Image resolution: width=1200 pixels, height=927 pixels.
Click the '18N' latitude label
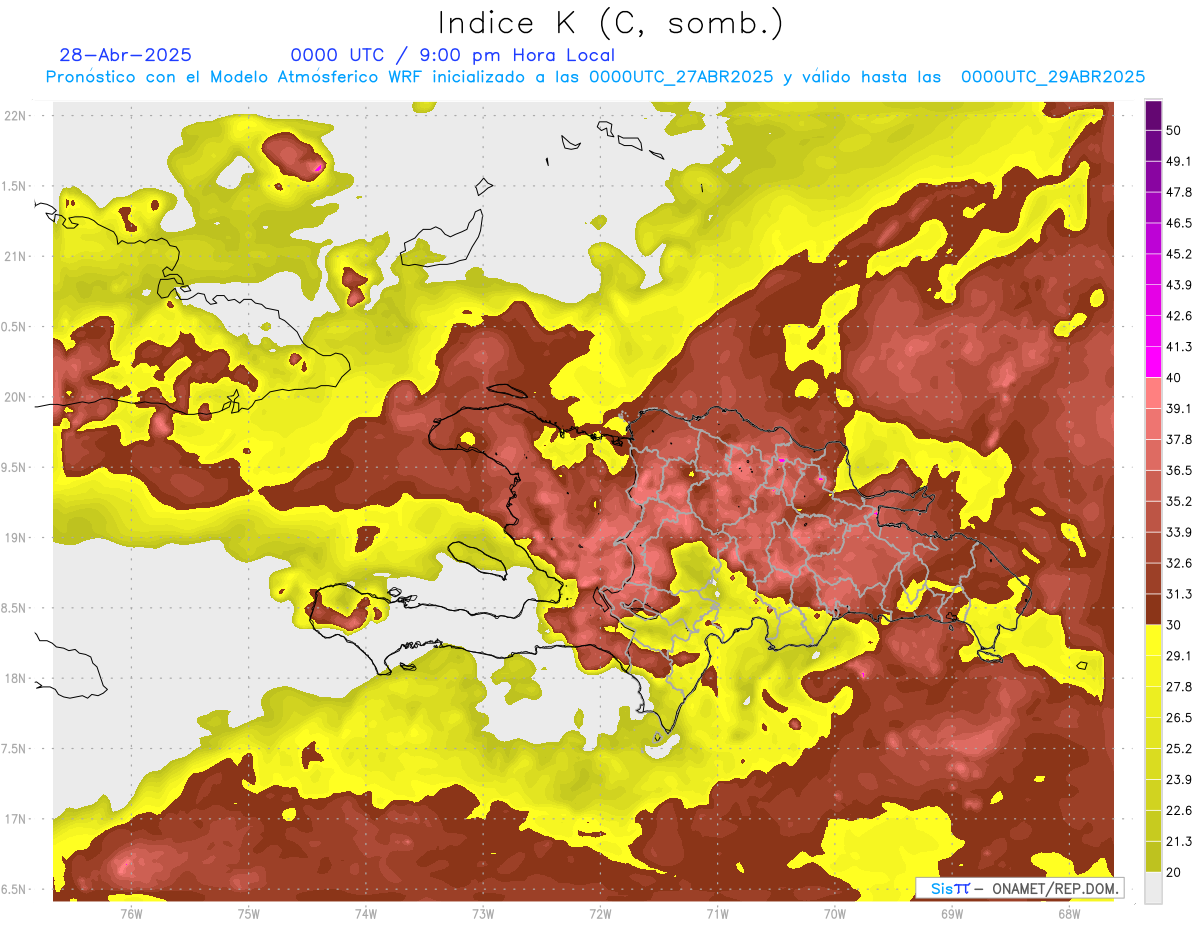click(x=15, y=678)
